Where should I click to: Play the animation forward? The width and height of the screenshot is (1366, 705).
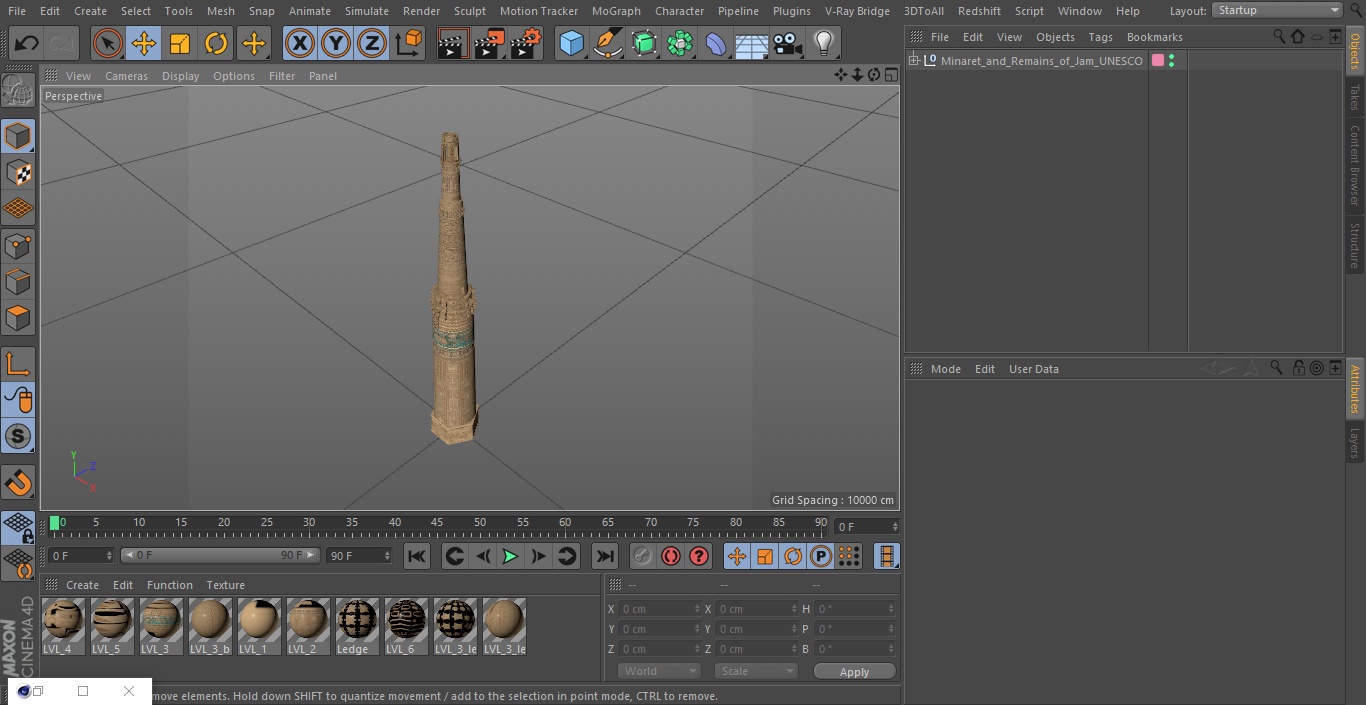[510, 556]
